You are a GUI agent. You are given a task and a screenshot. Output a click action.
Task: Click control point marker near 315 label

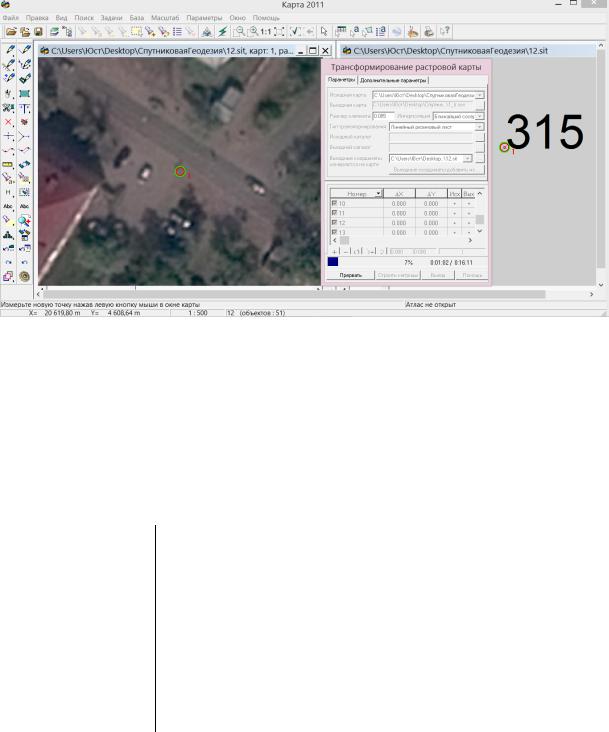[504, 148]
